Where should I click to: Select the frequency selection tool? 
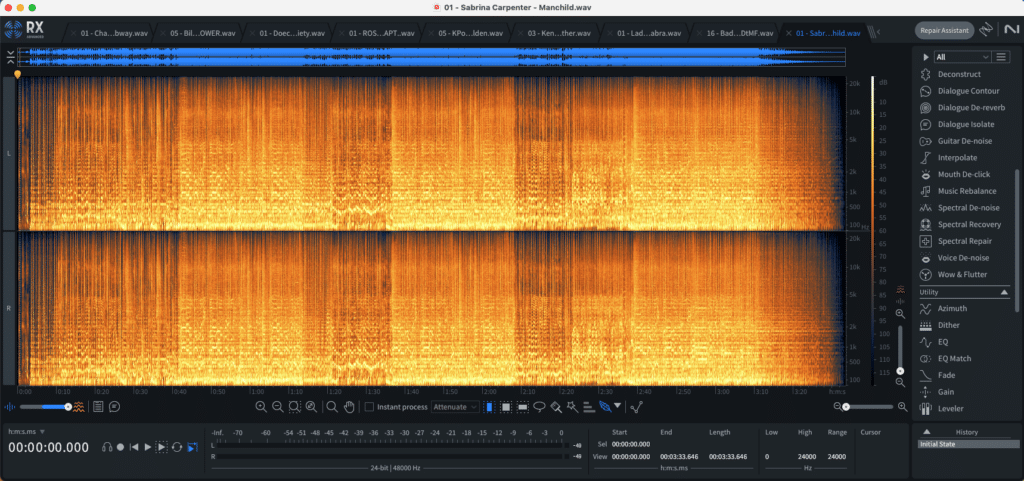click(522, 407)
